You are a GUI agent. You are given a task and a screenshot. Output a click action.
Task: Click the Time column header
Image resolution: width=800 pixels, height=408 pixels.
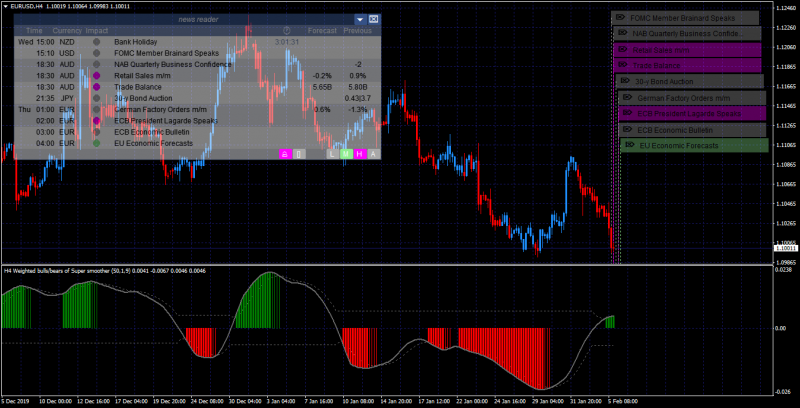34,31
